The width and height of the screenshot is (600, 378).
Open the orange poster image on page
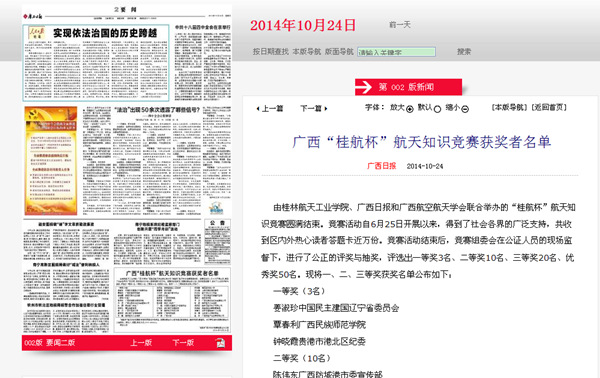51,161
